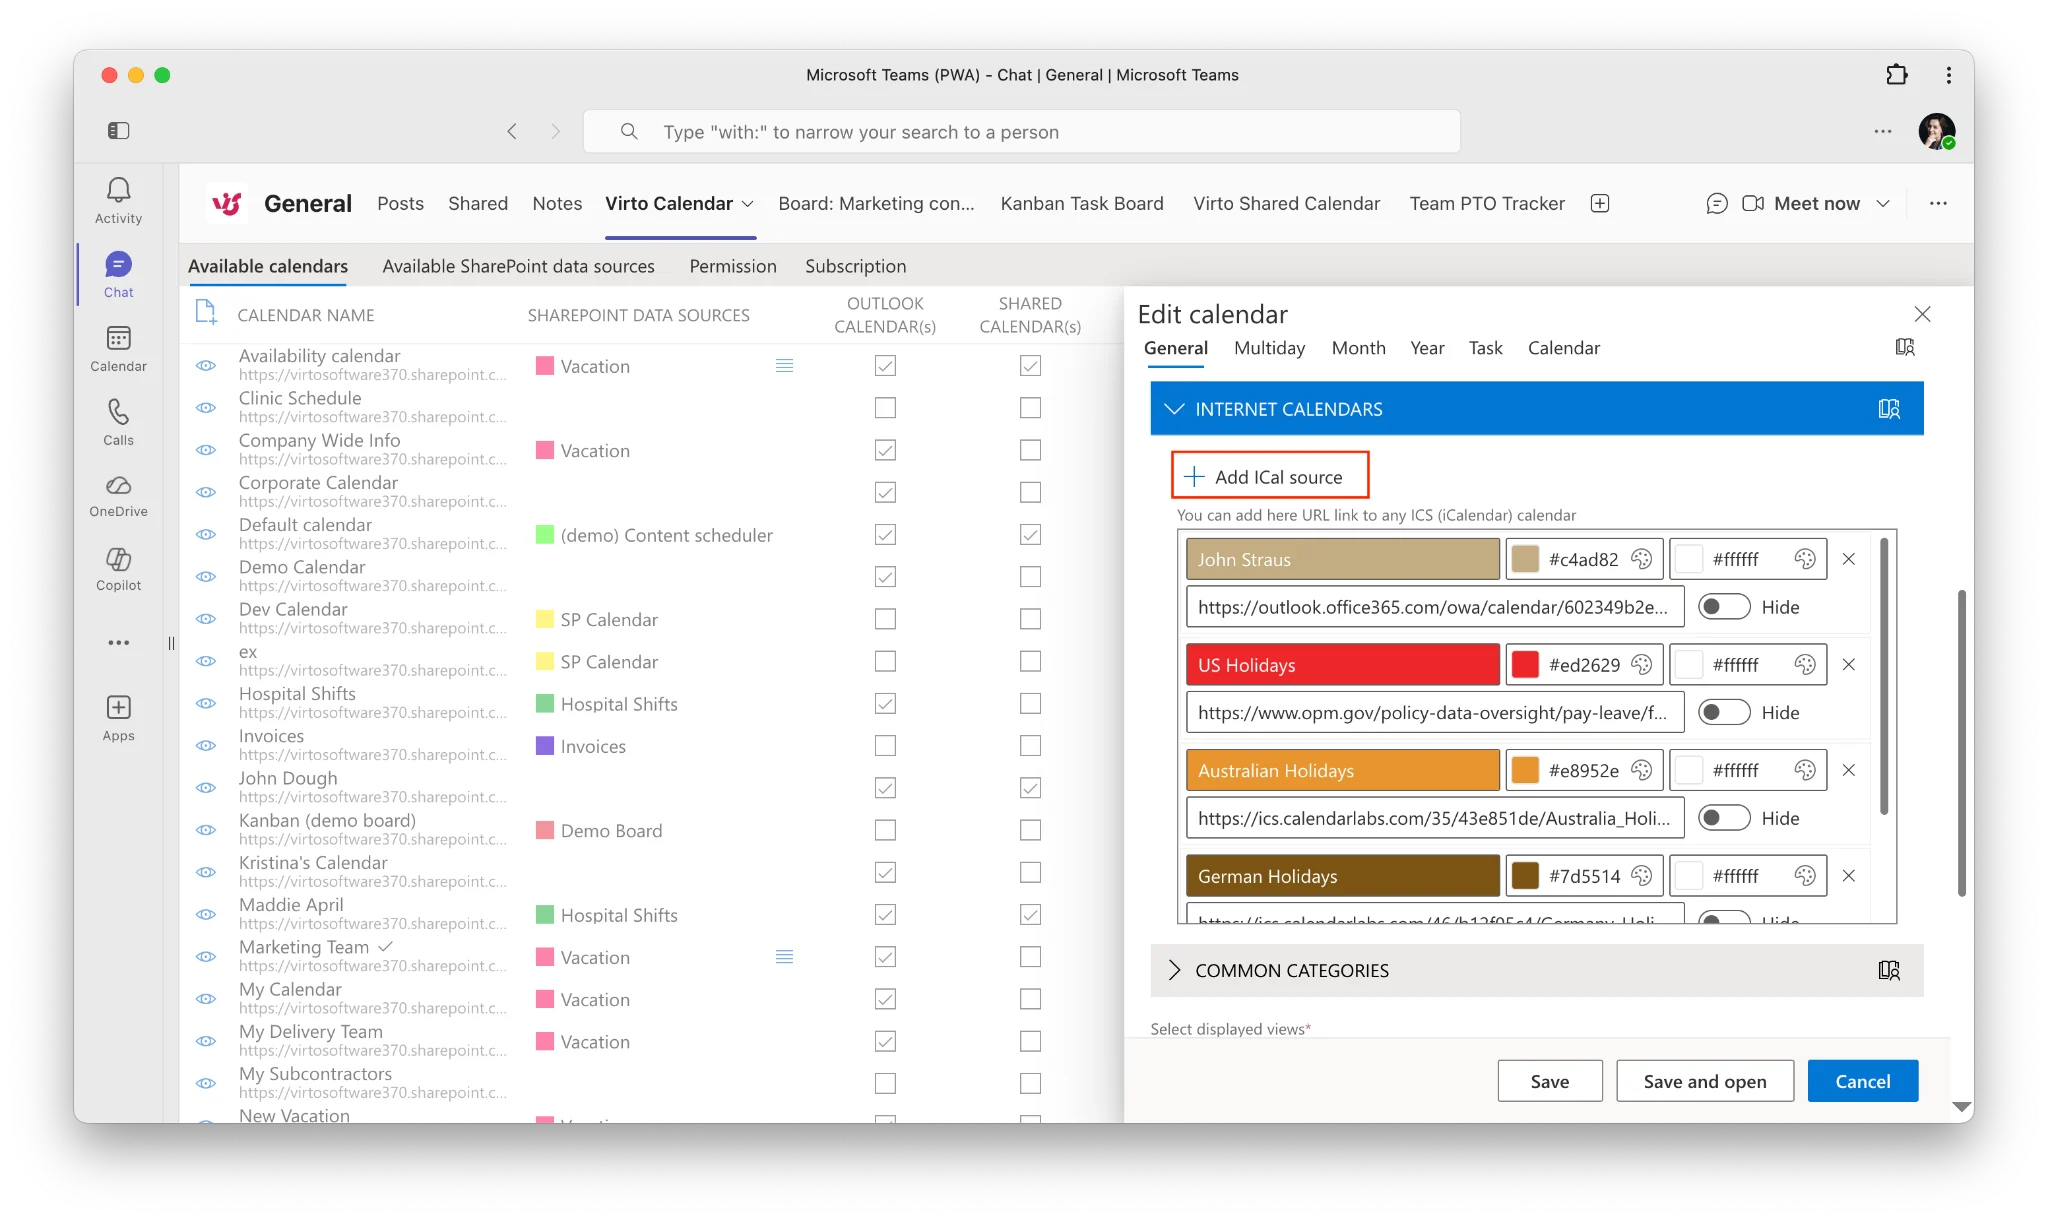Delete the Australian Holidays iCal source
Screen dimensions: 2048x1221
coord(1849,771)
